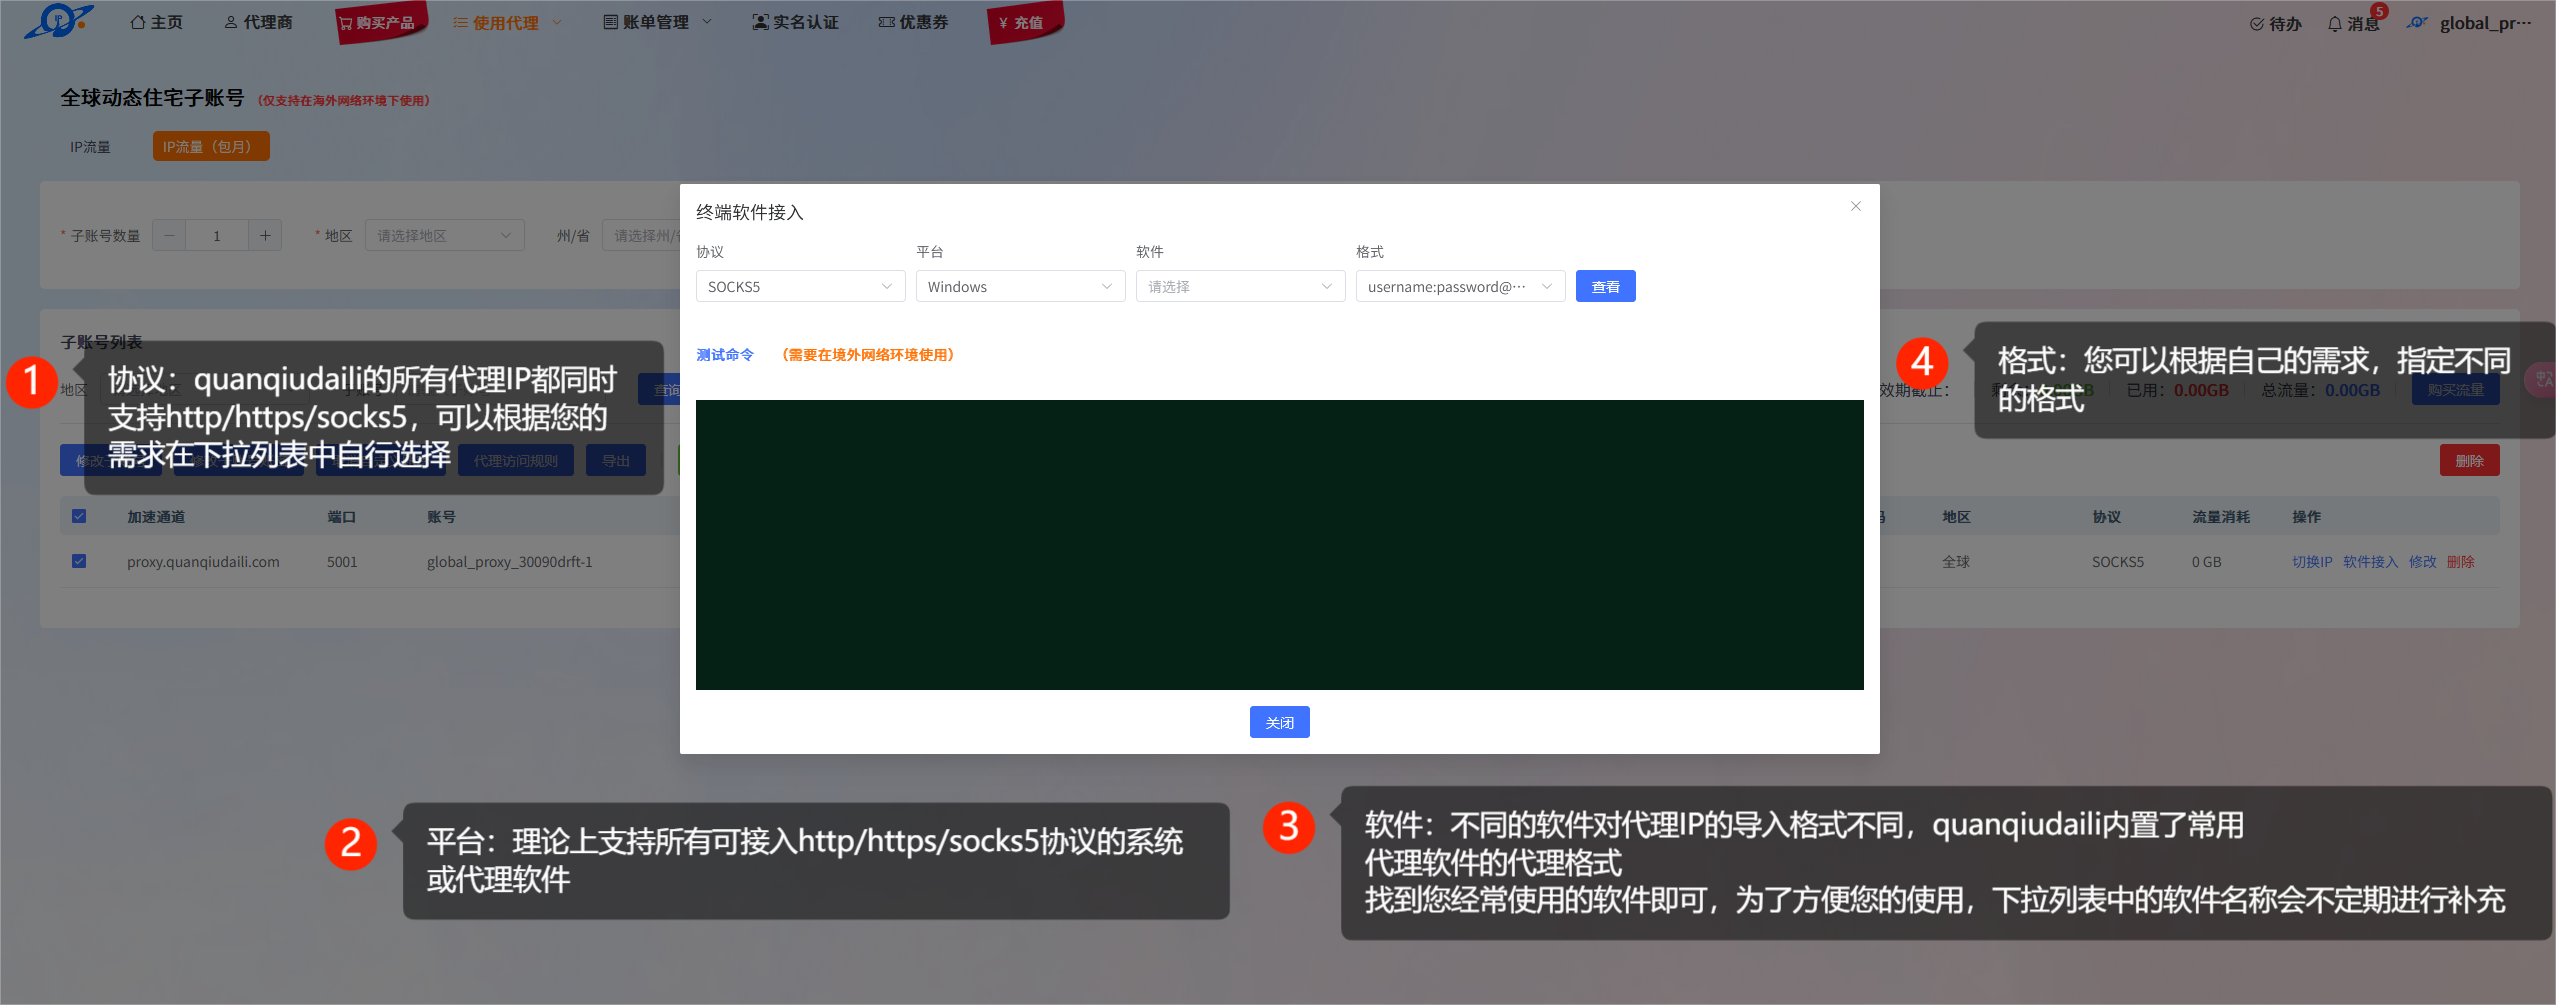Expand the 平台 Windows dropdown
Image resolution: width=2556 pixels, height=1005 pixels.
[x=1020, y=286]
